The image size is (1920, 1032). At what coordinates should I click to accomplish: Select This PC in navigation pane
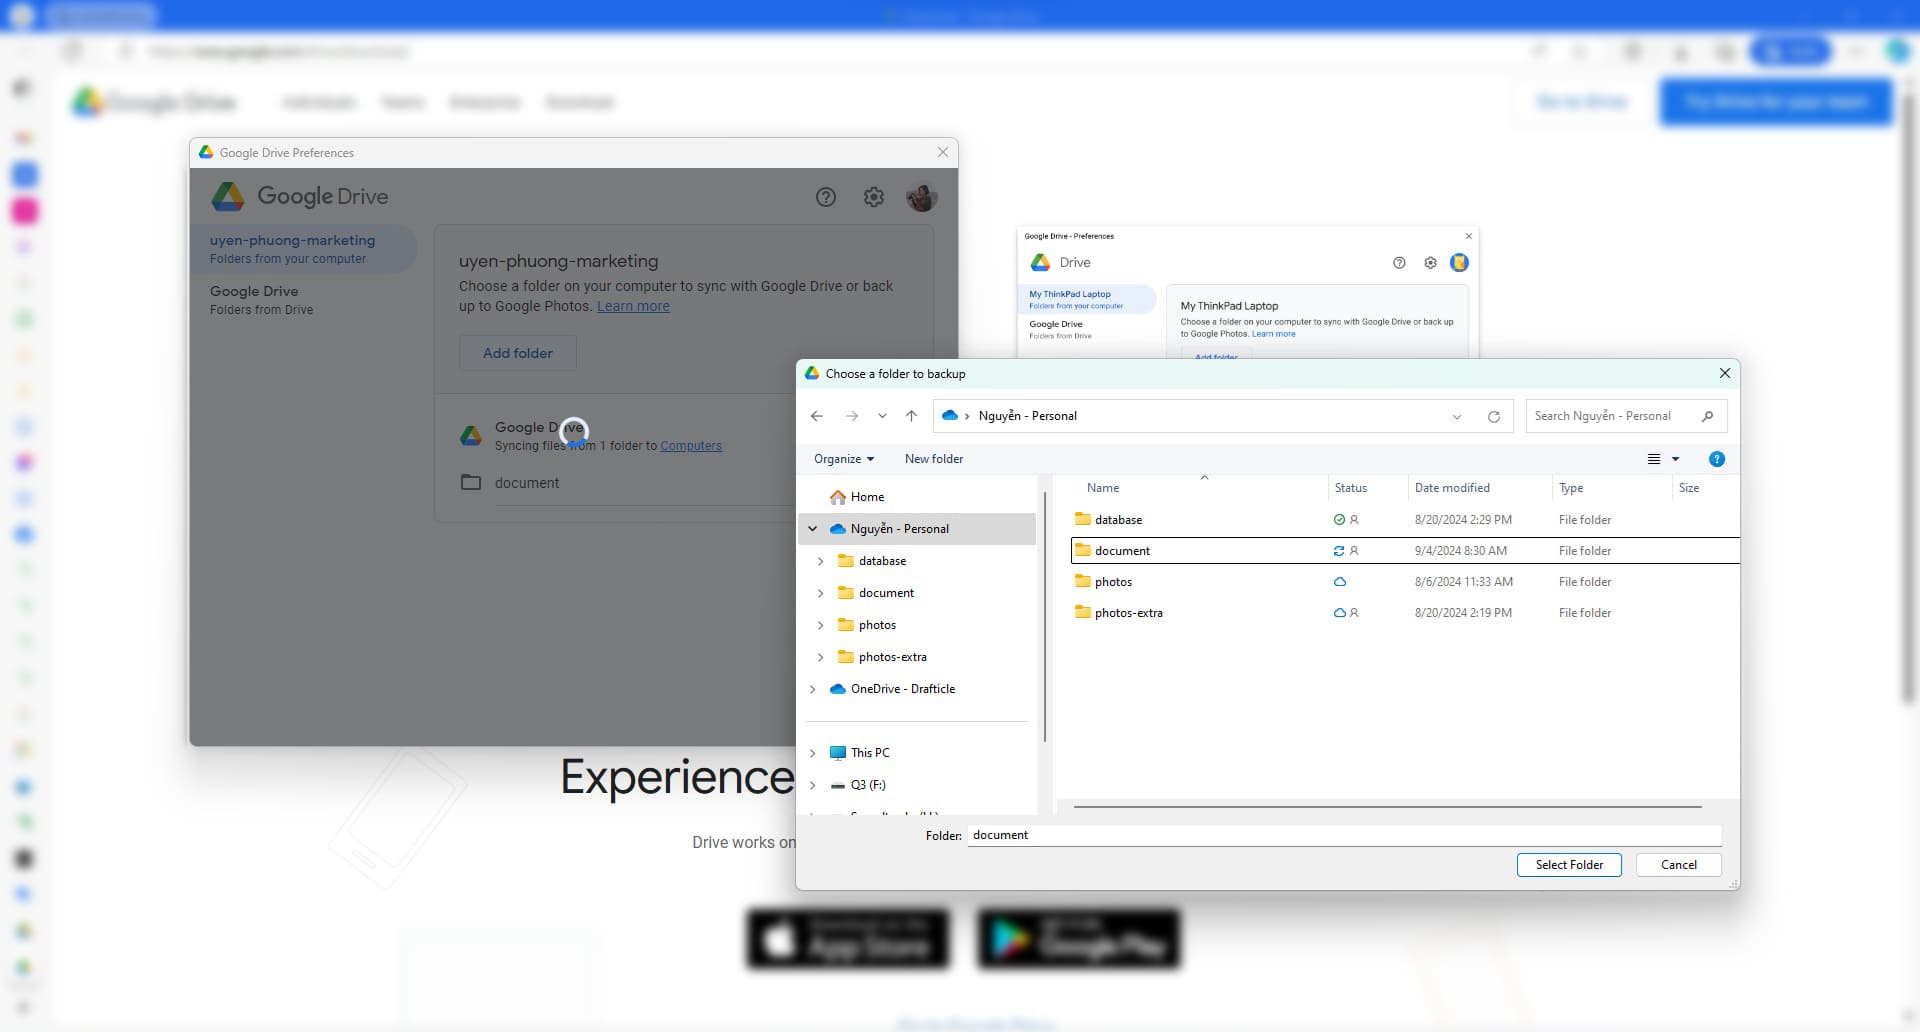tap(869, 753)
